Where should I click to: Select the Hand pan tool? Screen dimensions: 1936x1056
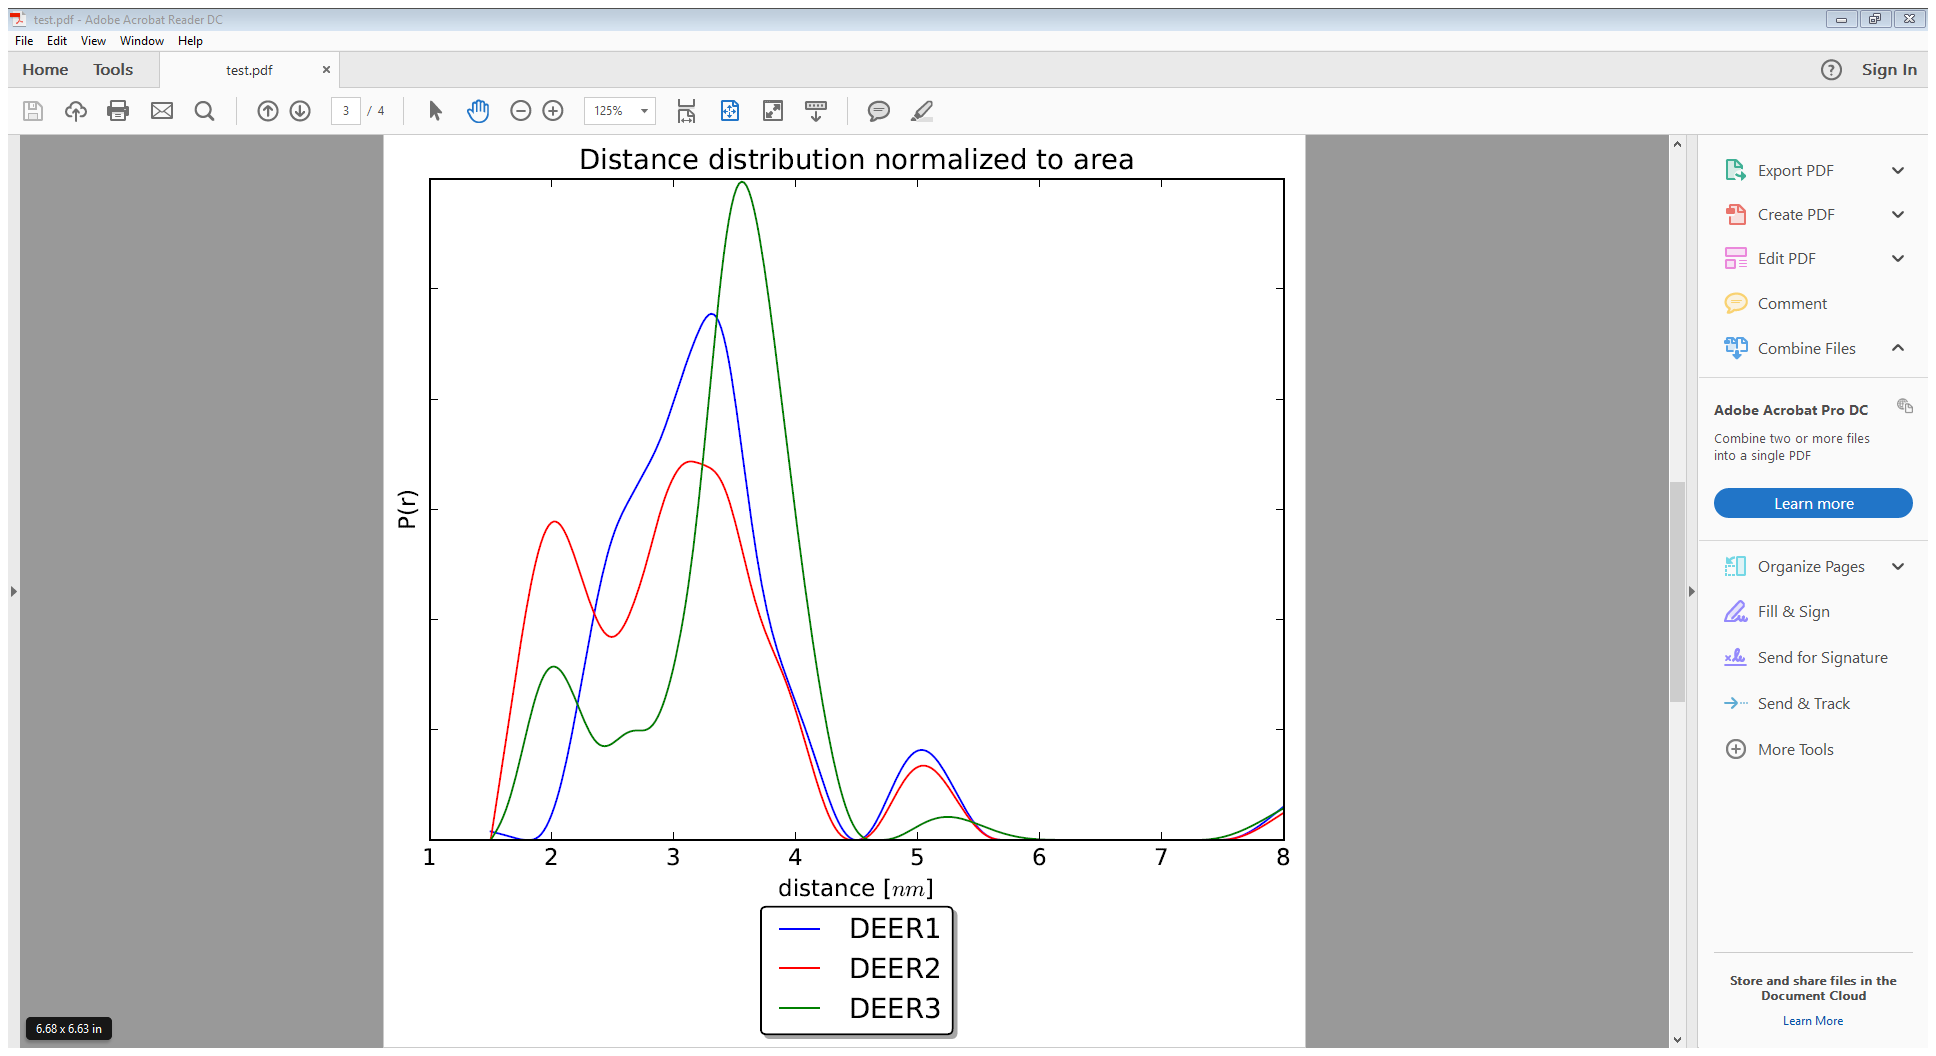(478, 111)
